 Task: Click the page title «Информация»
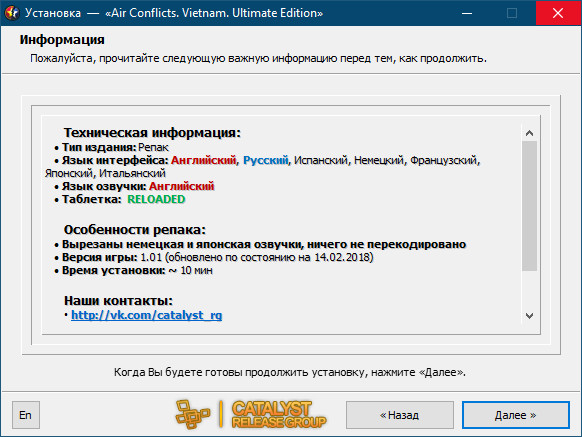click(62, 40)
